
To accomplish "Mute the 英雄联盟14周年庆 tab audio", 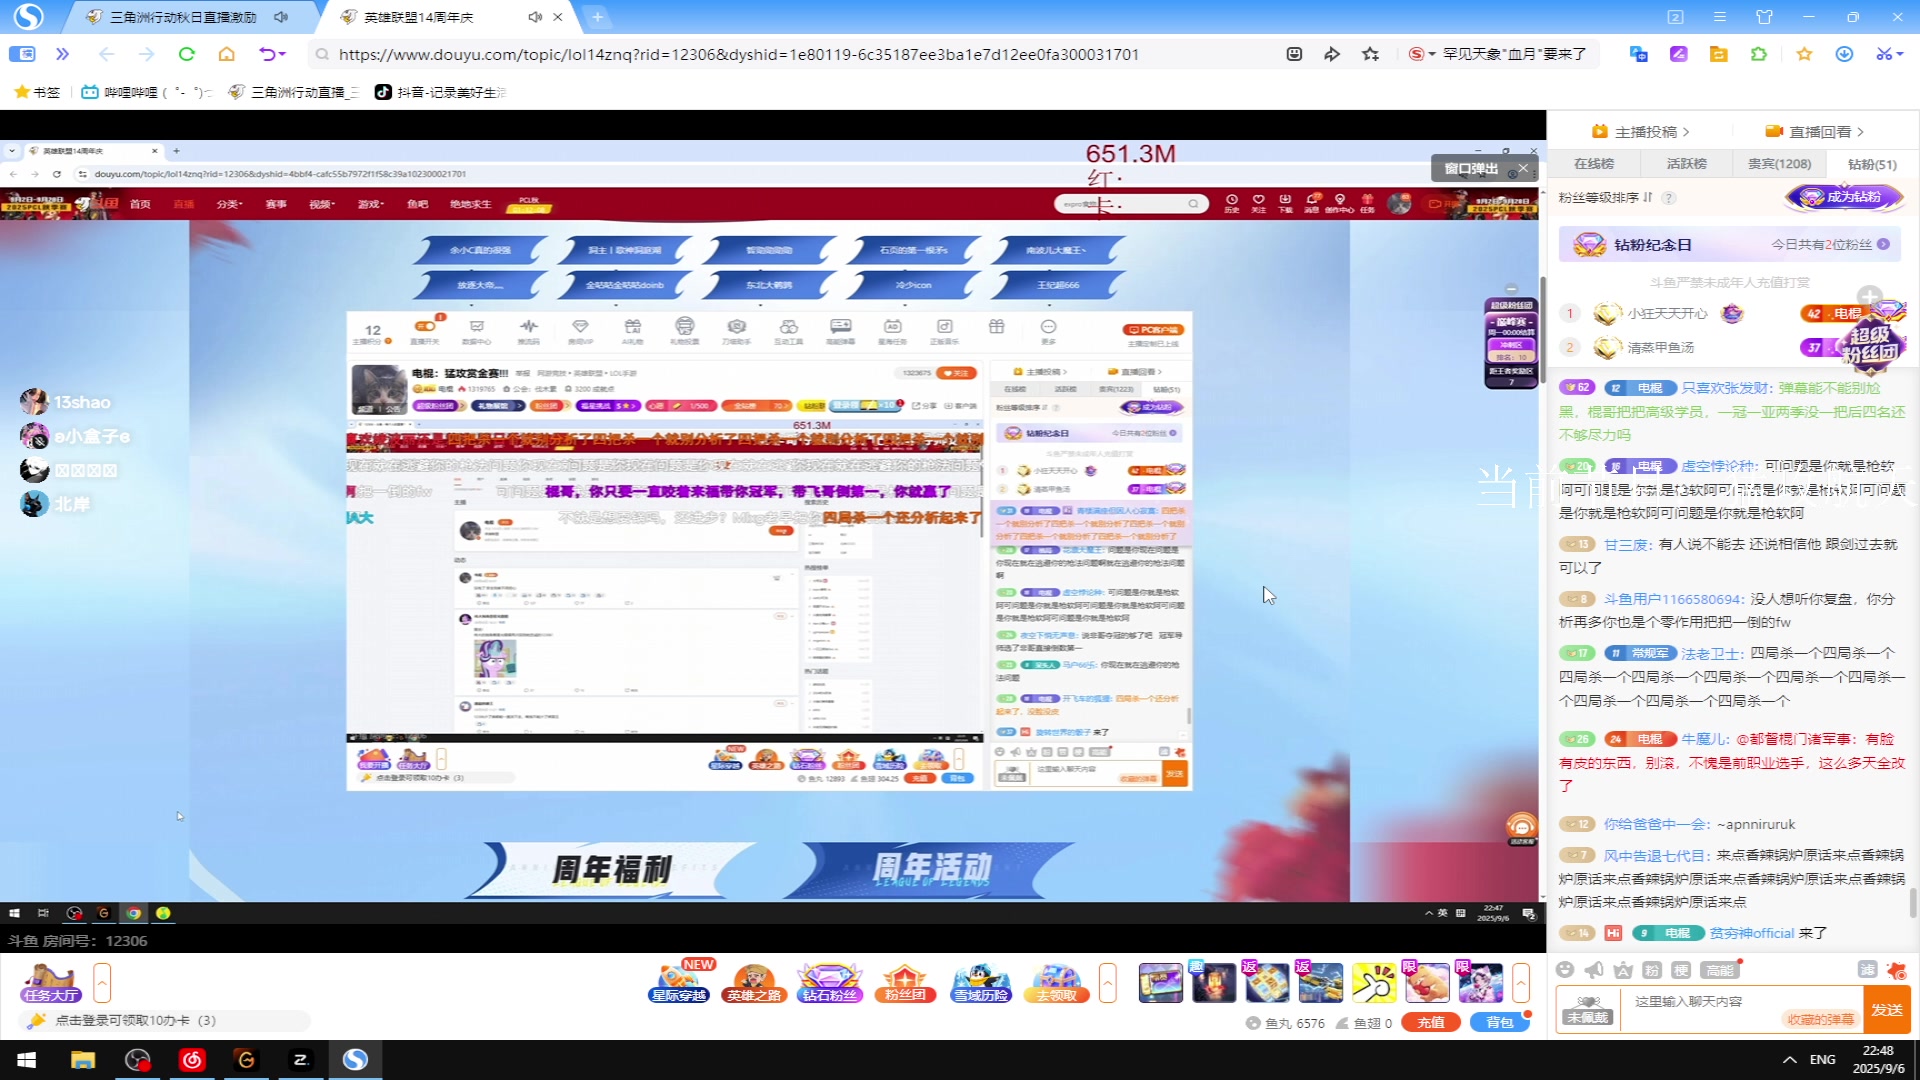I will [x=535, y=17].
